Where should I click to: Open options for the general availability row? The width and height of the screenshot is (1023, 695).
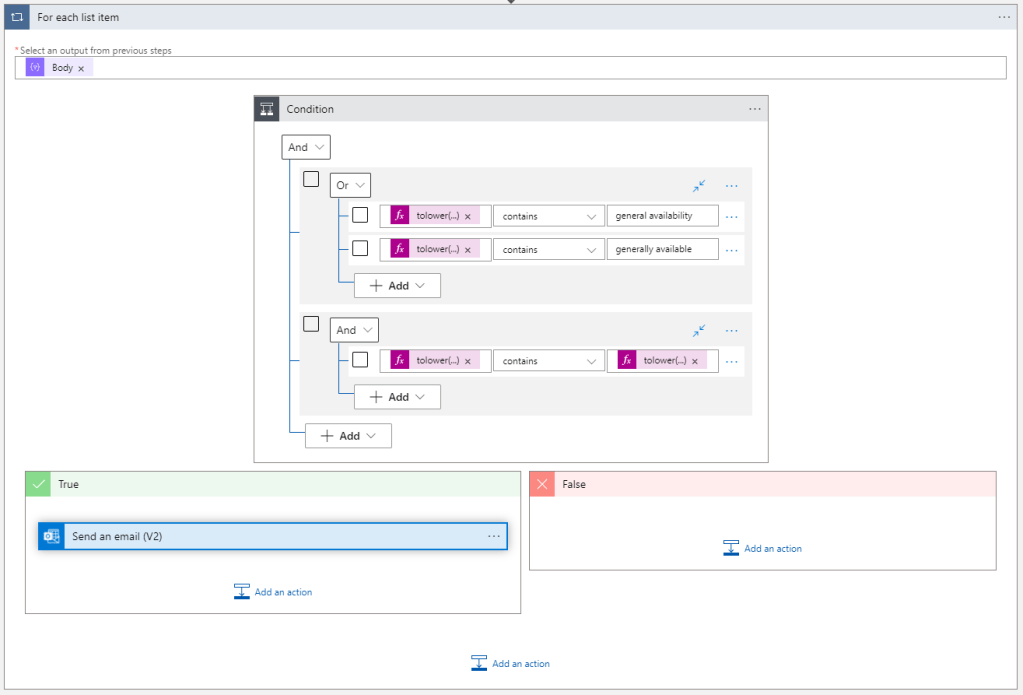[732, 216]
